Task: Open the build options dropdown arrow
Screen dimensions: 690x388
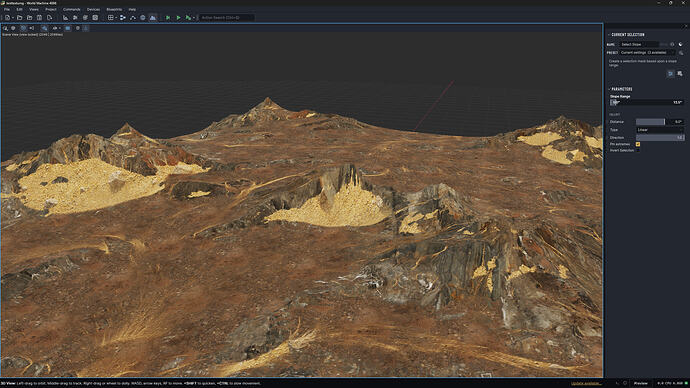Action: click(194, 18)
